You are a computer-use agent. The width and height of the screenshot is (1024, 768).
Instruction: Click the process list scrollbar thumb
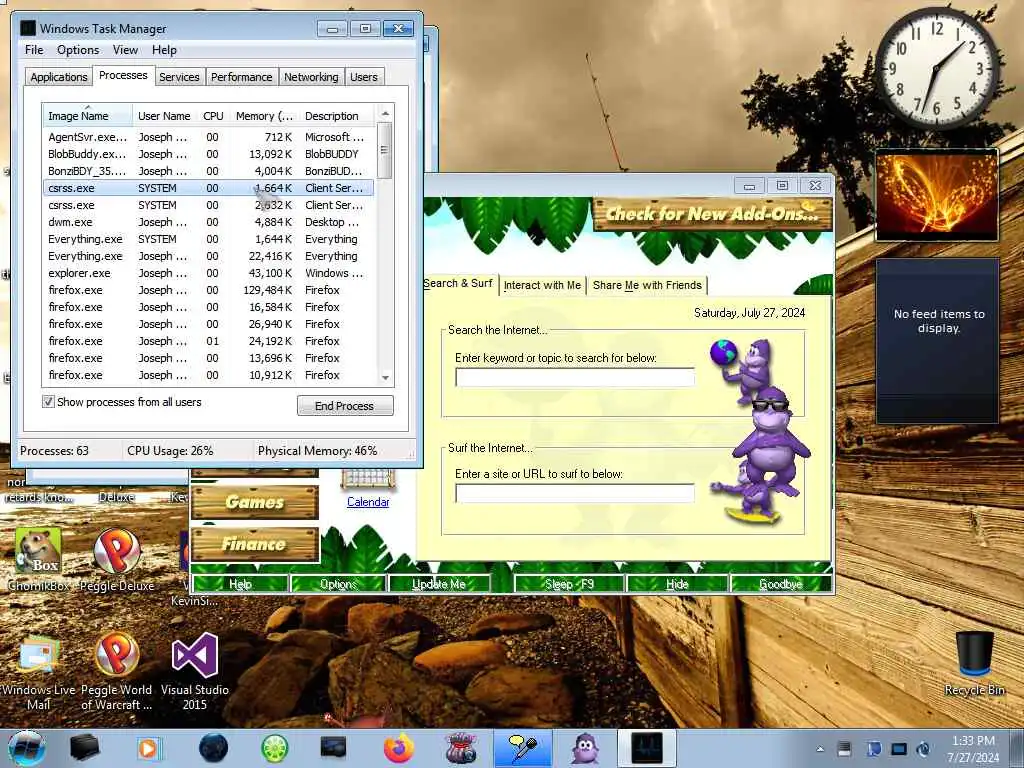(385, 150)
